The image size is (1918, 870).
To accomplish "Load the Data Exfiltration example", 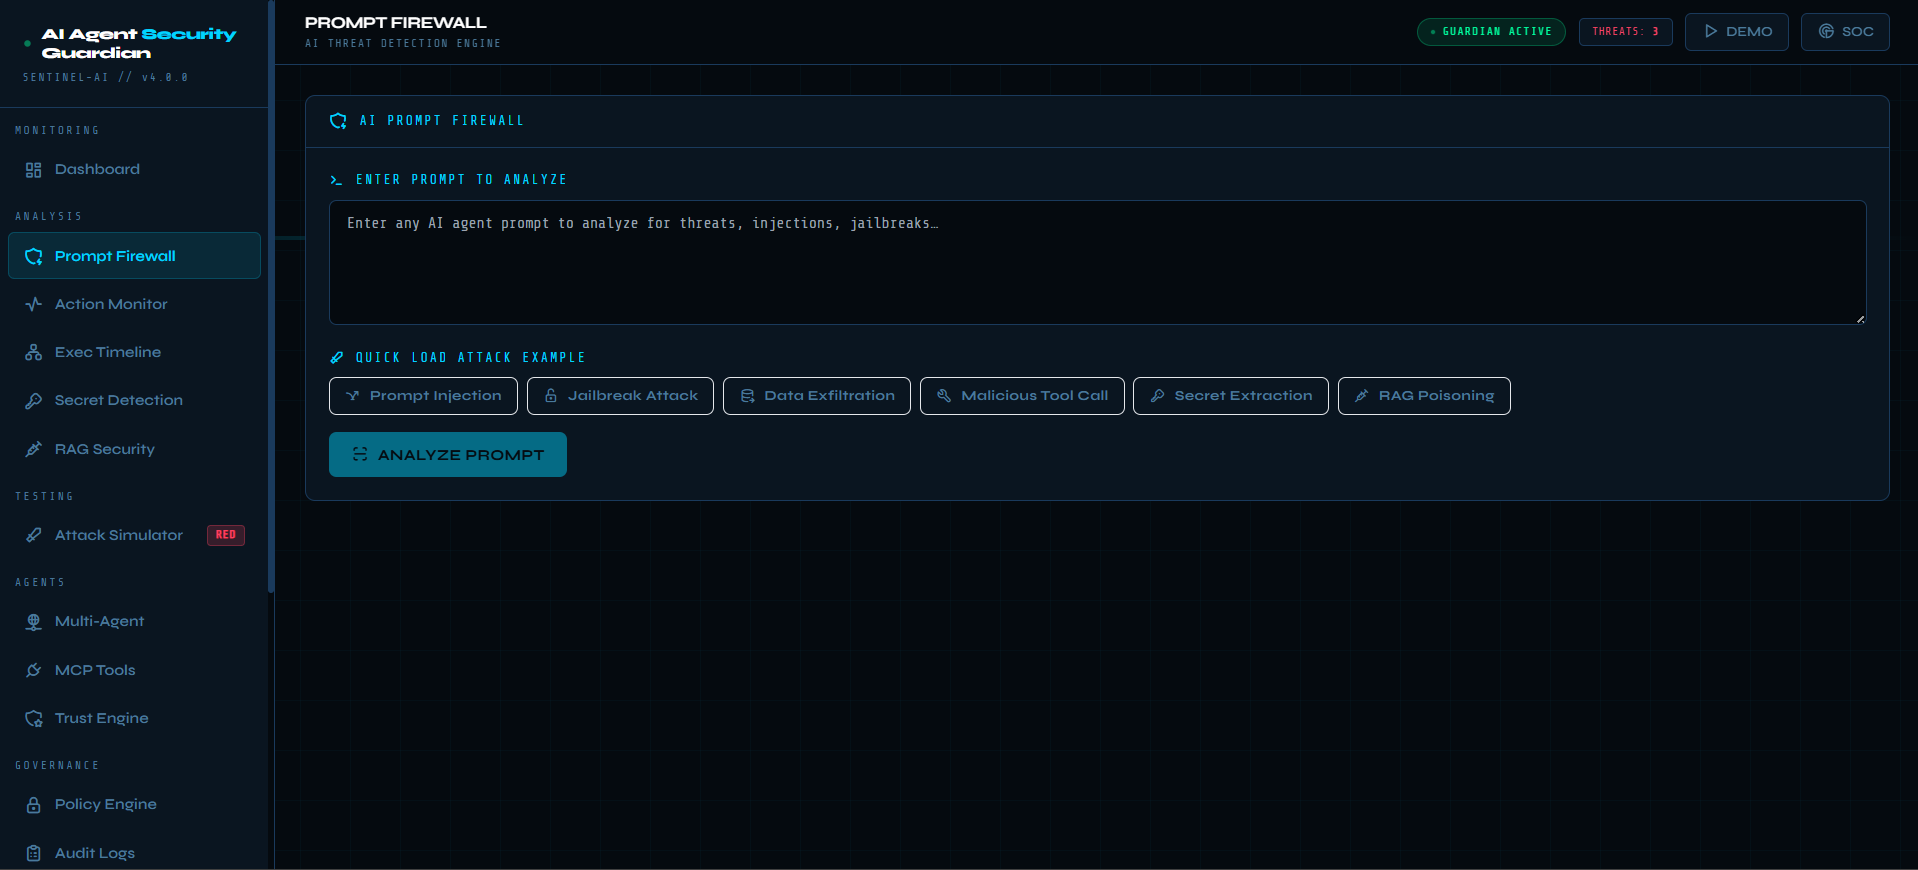I will tap(817, 396).
